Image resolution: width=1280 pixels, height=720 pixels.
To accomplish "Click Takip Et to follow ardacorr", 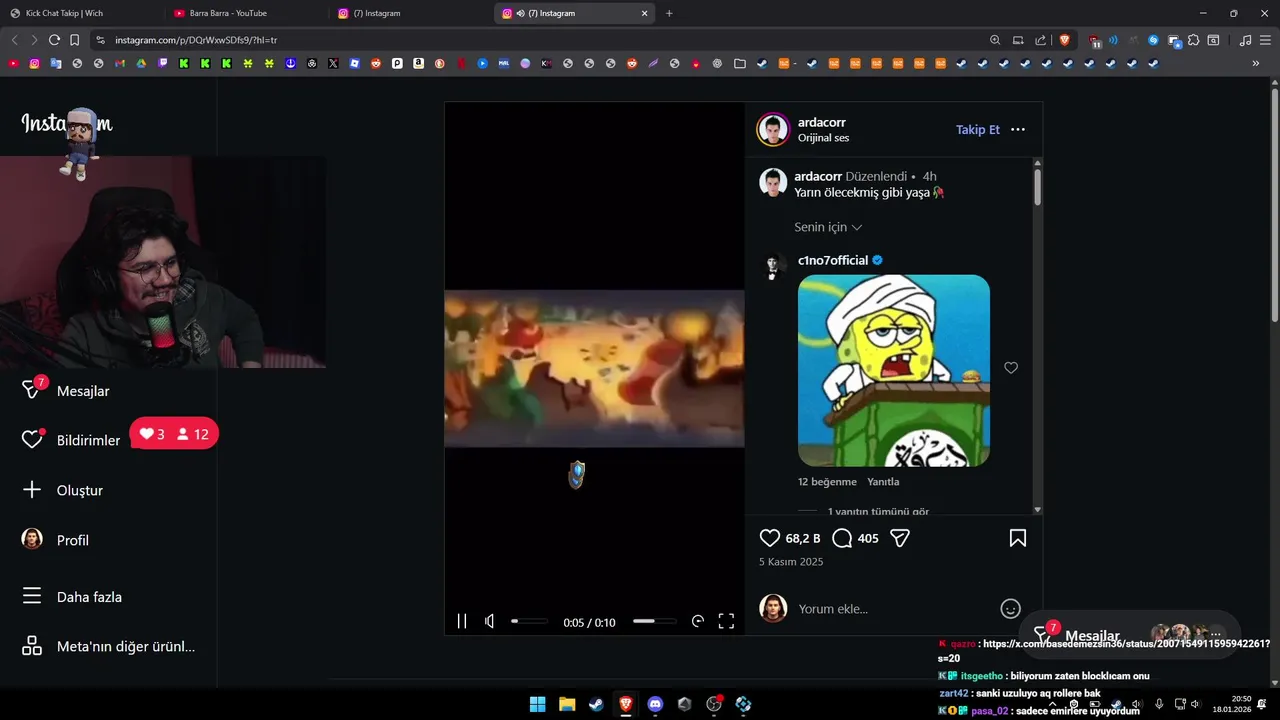I will point(978,129).
